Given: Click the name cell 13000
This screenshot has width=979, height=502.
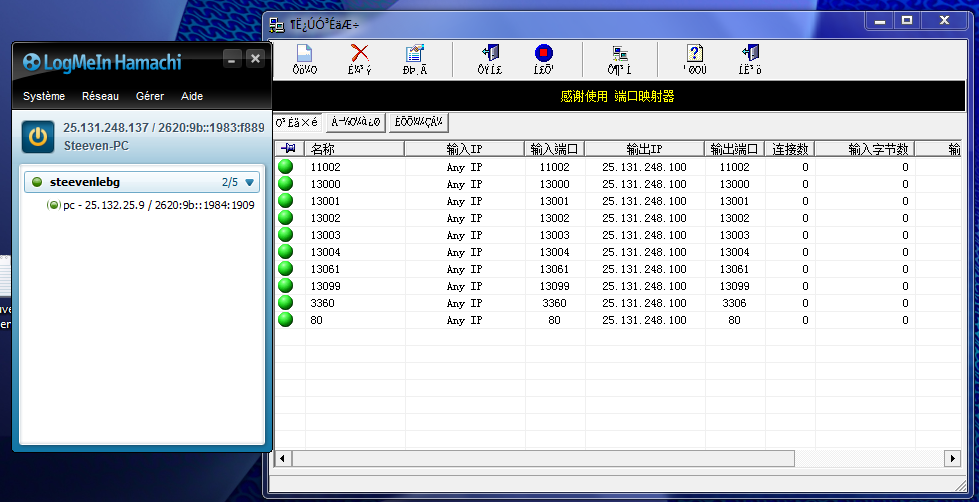Looking at the screenshot, I should [x=325, y=184].
